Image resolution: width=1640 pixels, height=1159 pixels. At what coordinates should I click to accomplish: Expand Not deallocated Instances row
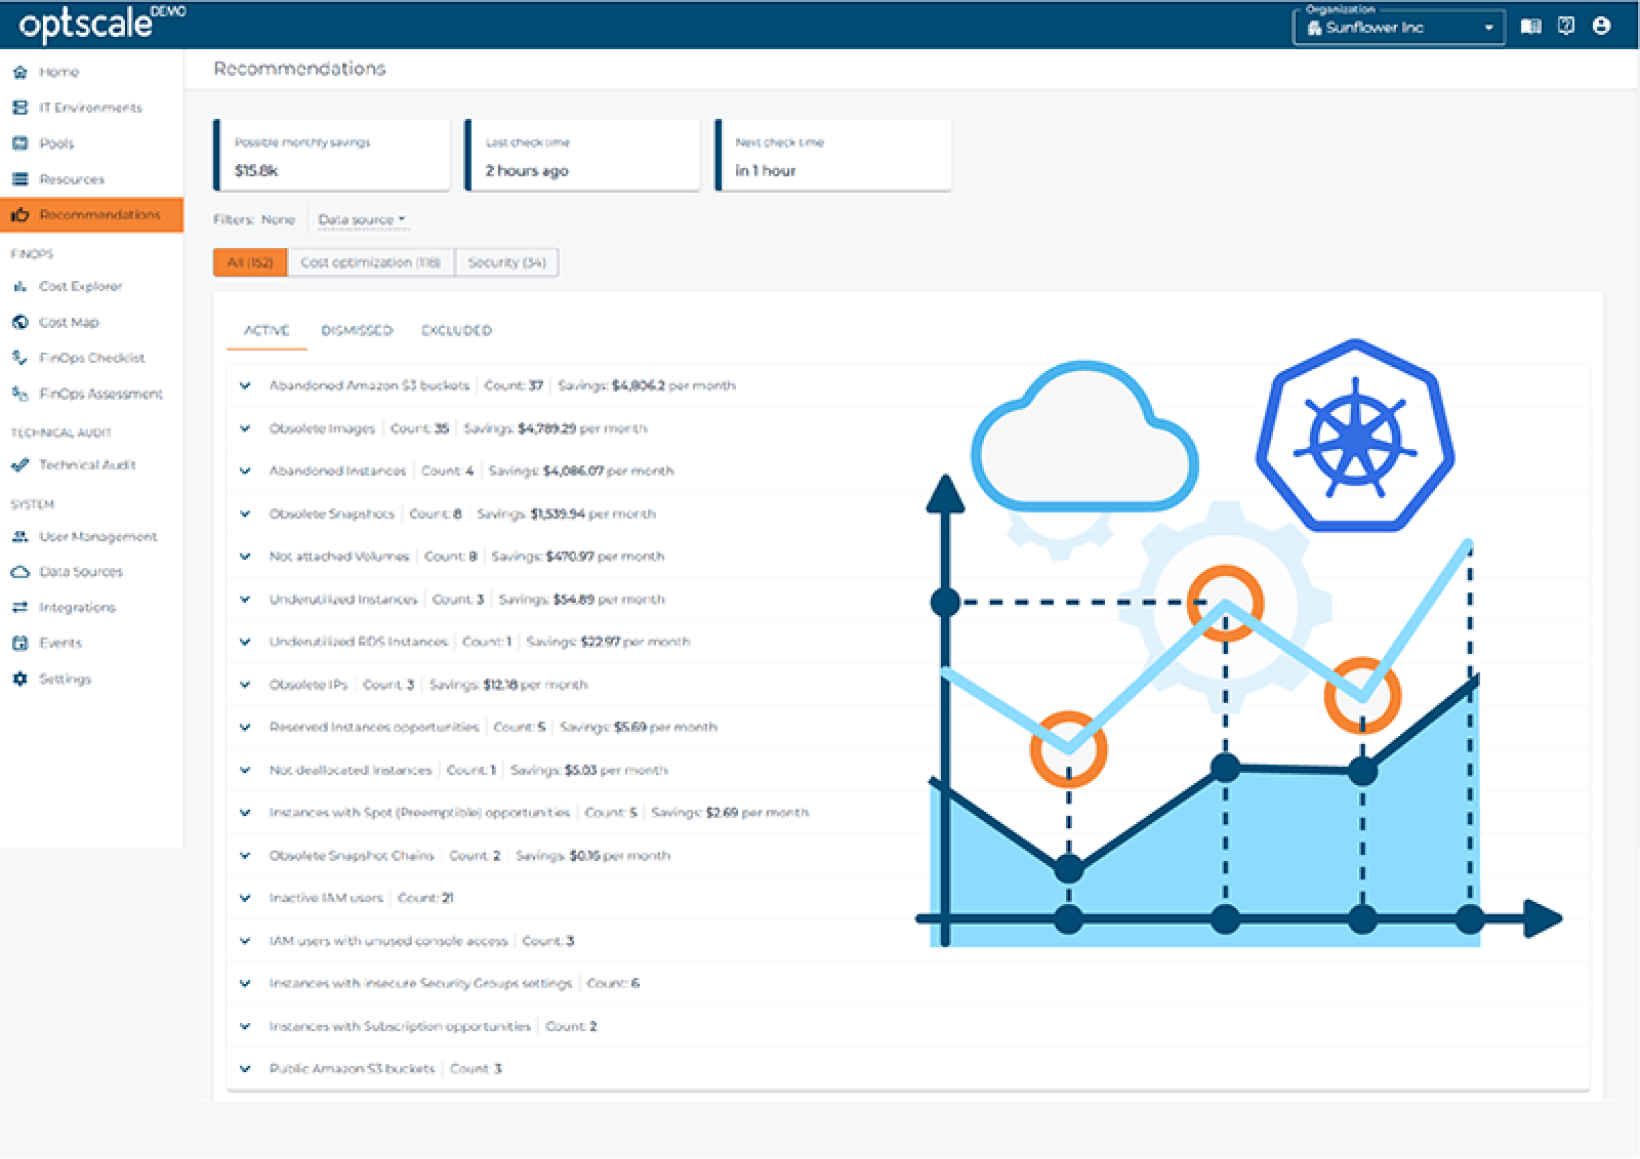(x=245, y=771)
